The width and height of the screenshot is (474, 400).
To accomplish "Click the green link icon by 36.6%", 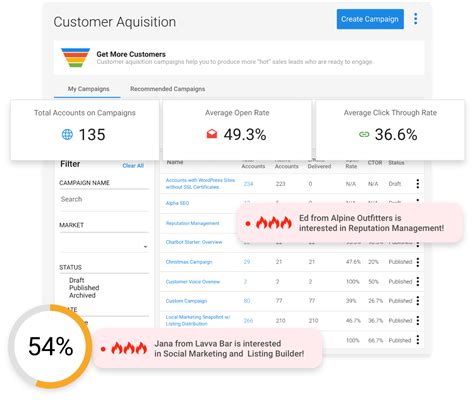I will point(364,134).
